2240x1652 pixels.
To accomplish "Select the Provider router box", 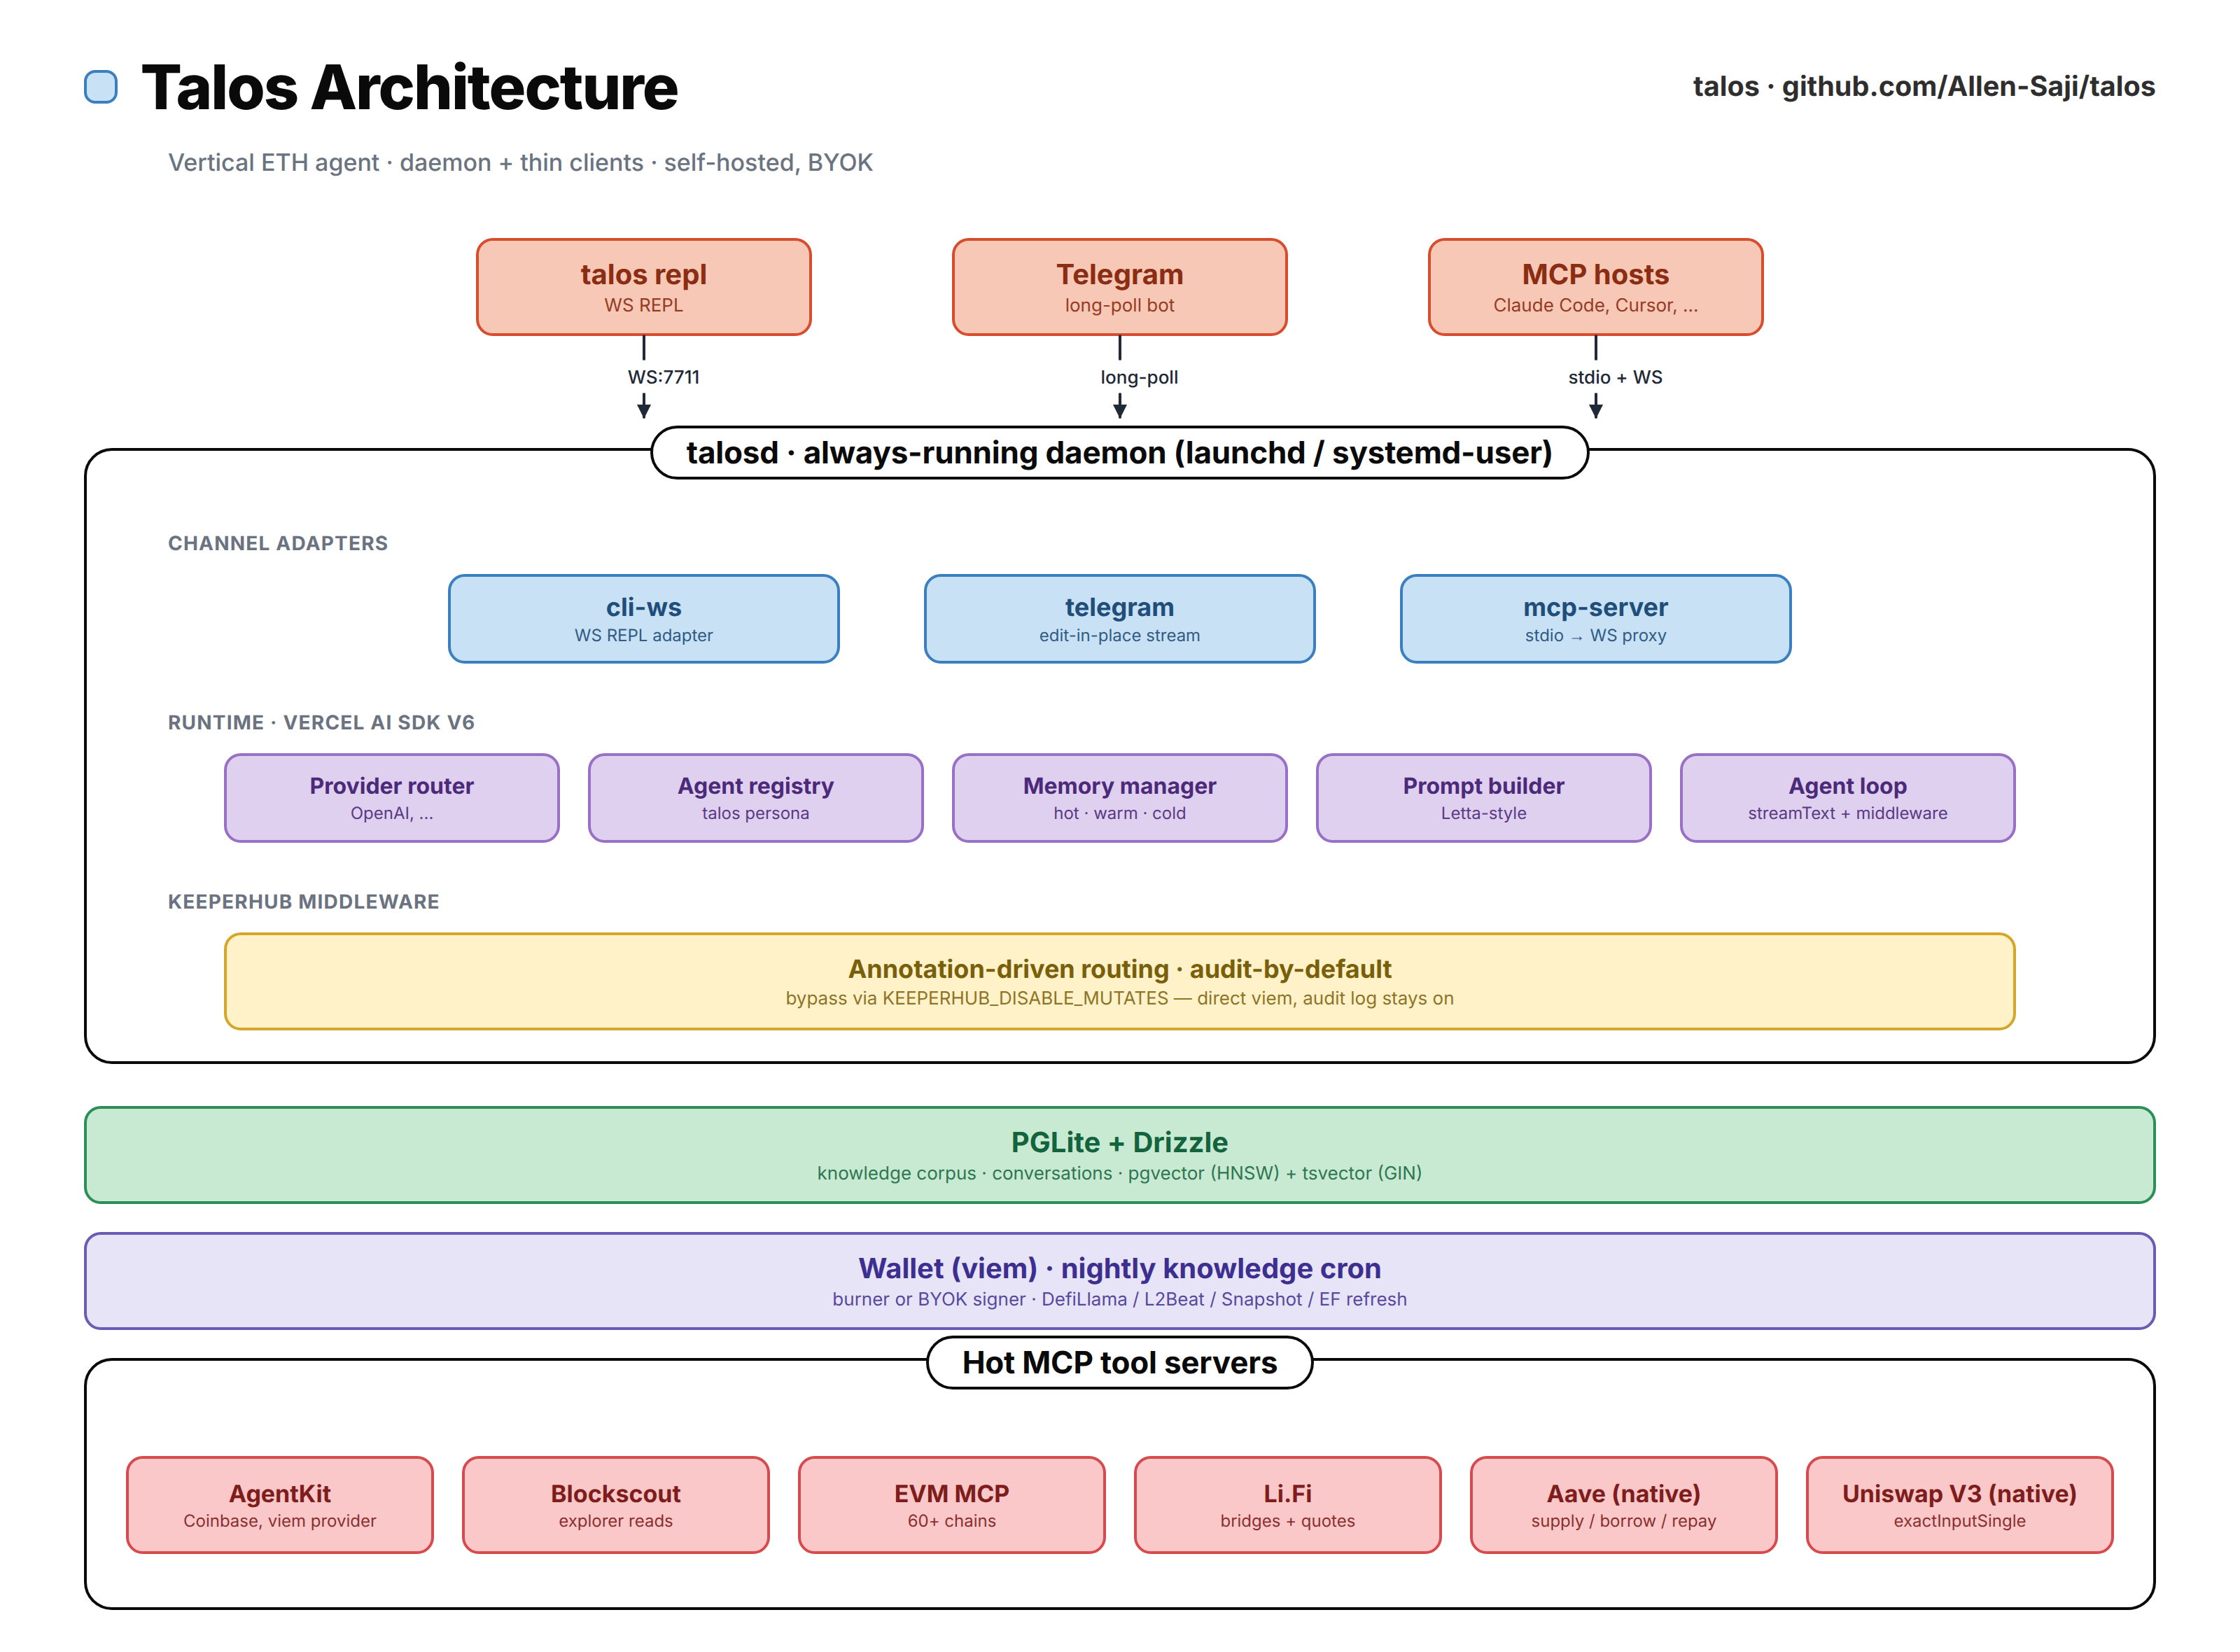I will pyautogui.click(x=392, y=798).
